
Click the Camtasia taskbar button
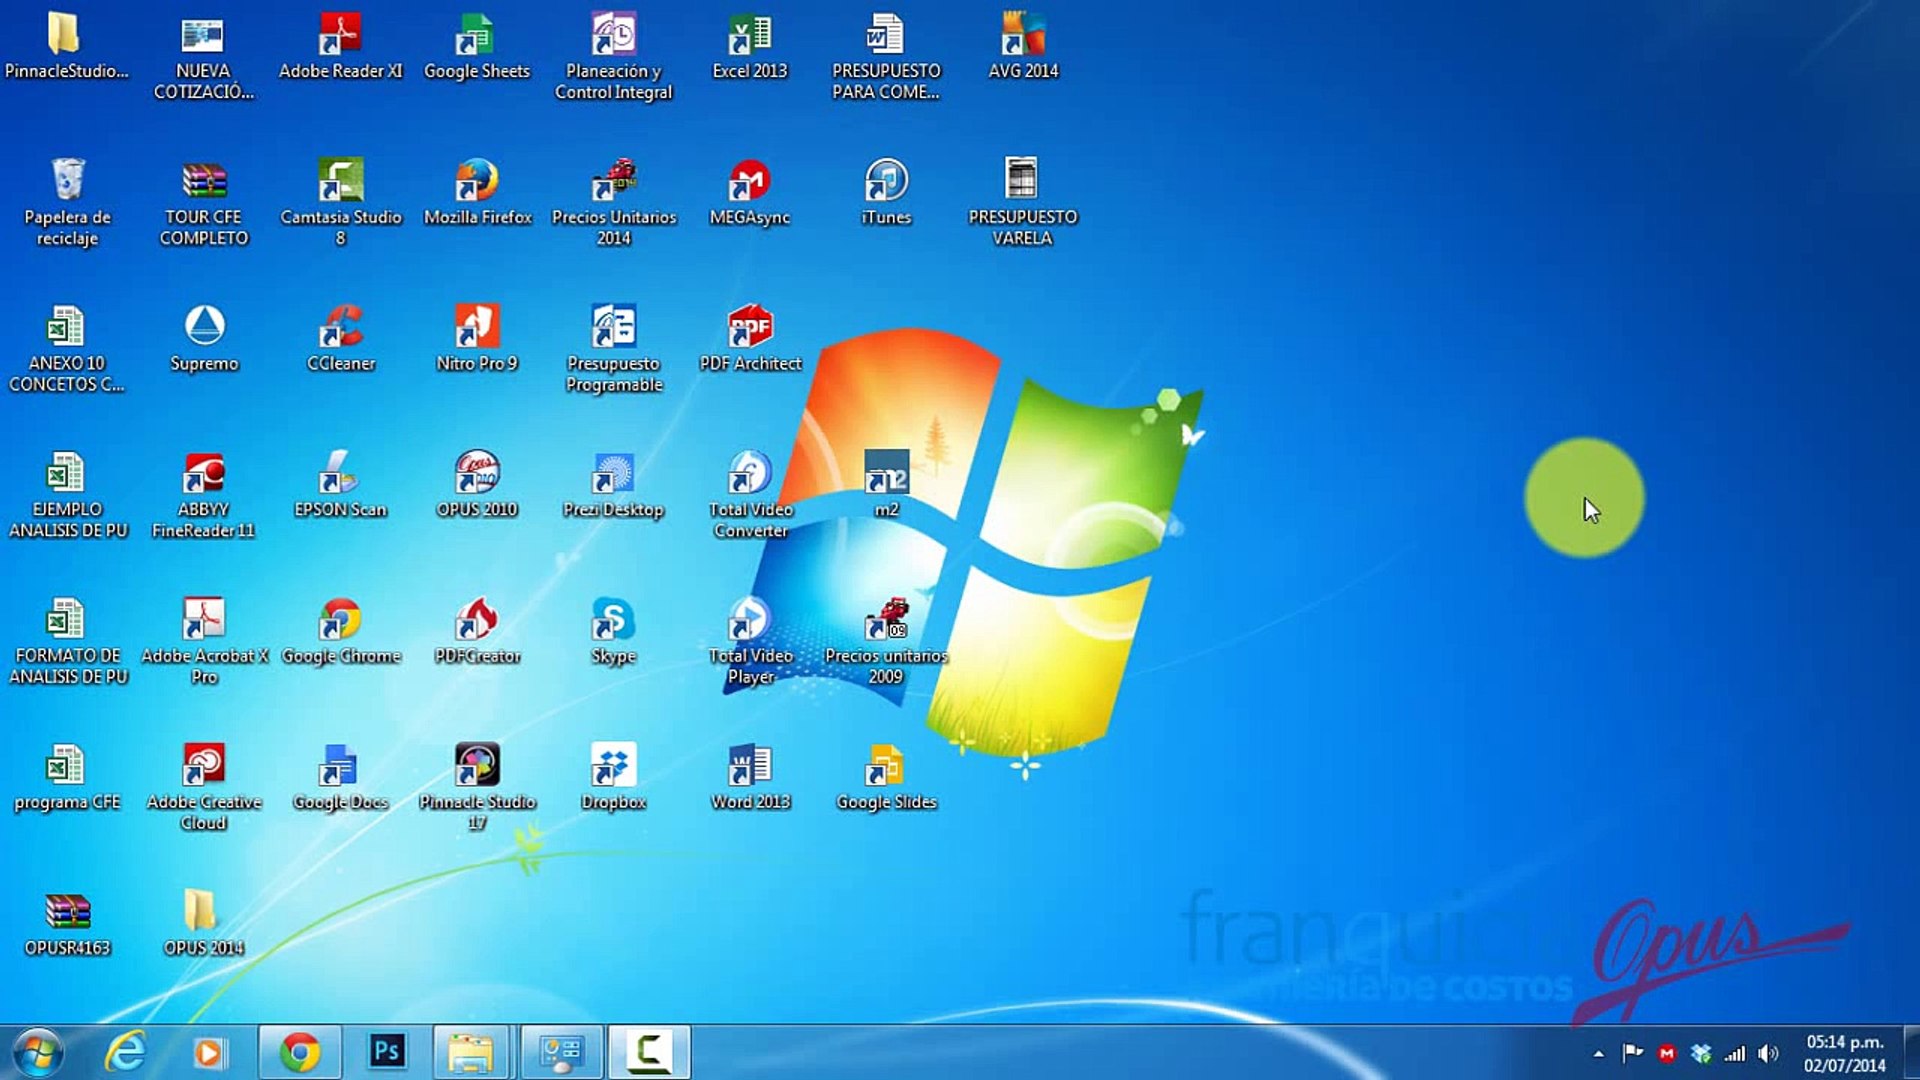point(648,1052)
